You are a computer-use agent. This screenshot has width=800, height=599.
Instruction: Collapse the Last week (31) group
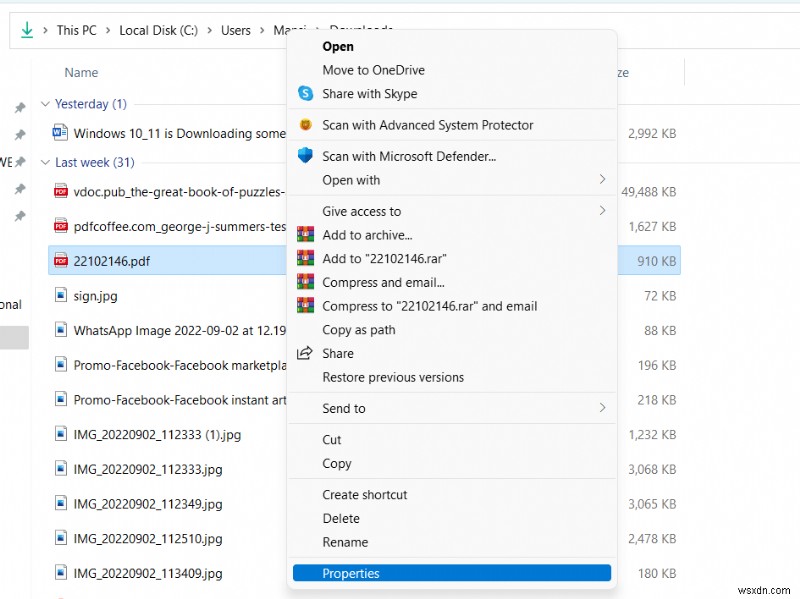[44, 162]
